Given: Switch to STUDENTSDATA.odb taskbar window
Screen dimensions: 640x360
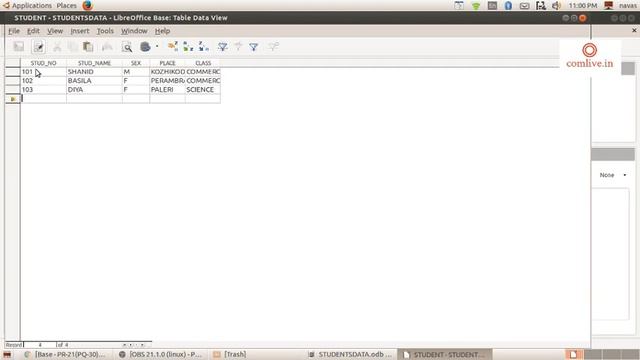Looking at the screenshot, I should click(350, 354).
